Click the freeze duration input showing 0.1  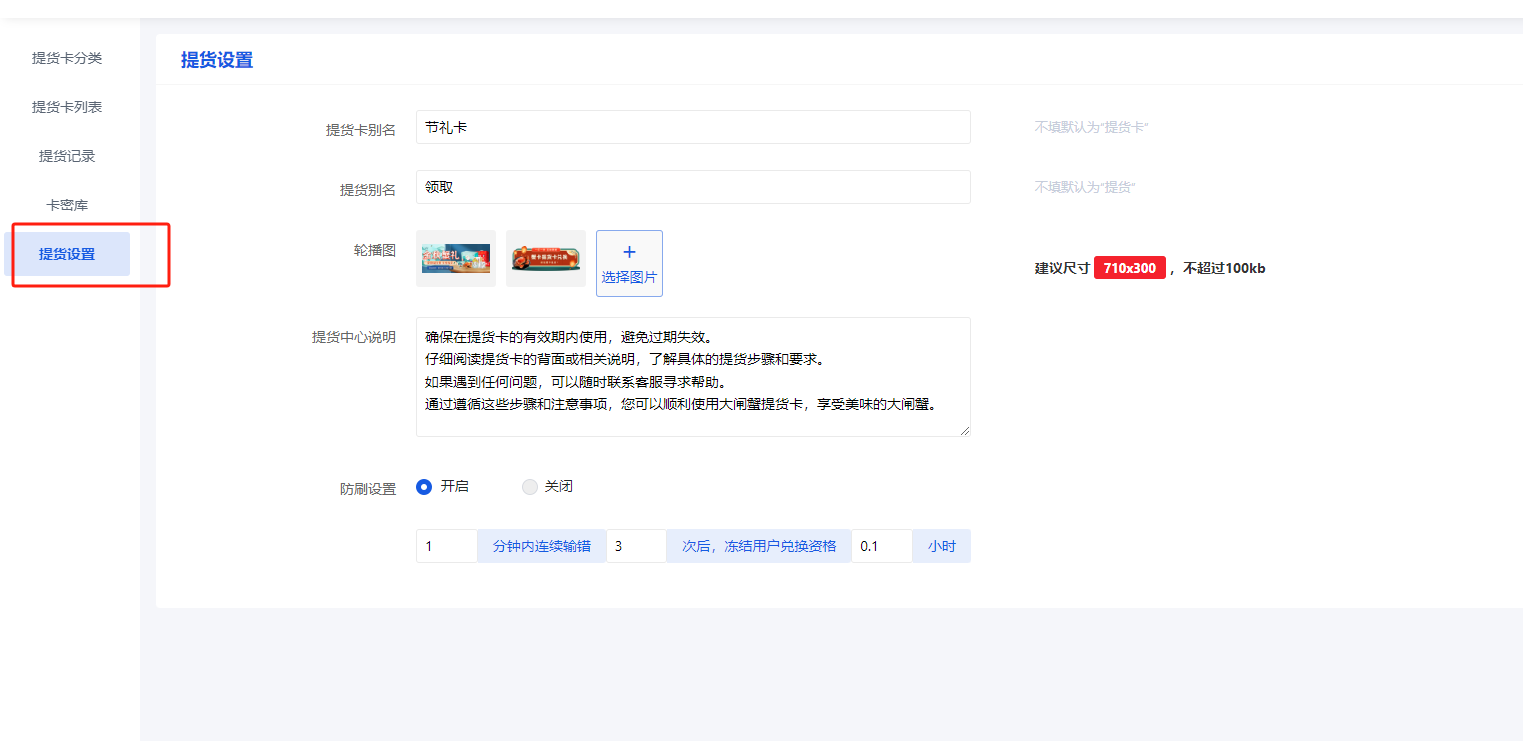(881, 546)
